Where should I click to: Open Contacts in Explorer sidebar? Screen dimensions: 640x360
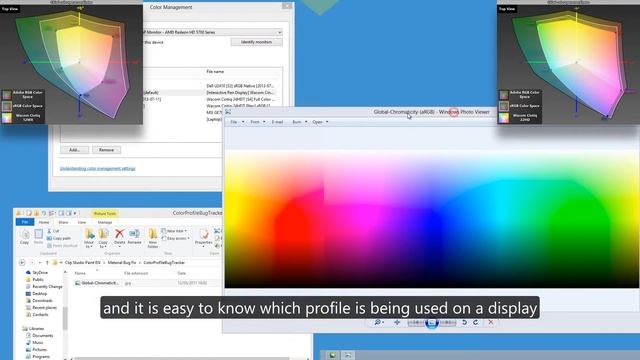click(37, 315)
